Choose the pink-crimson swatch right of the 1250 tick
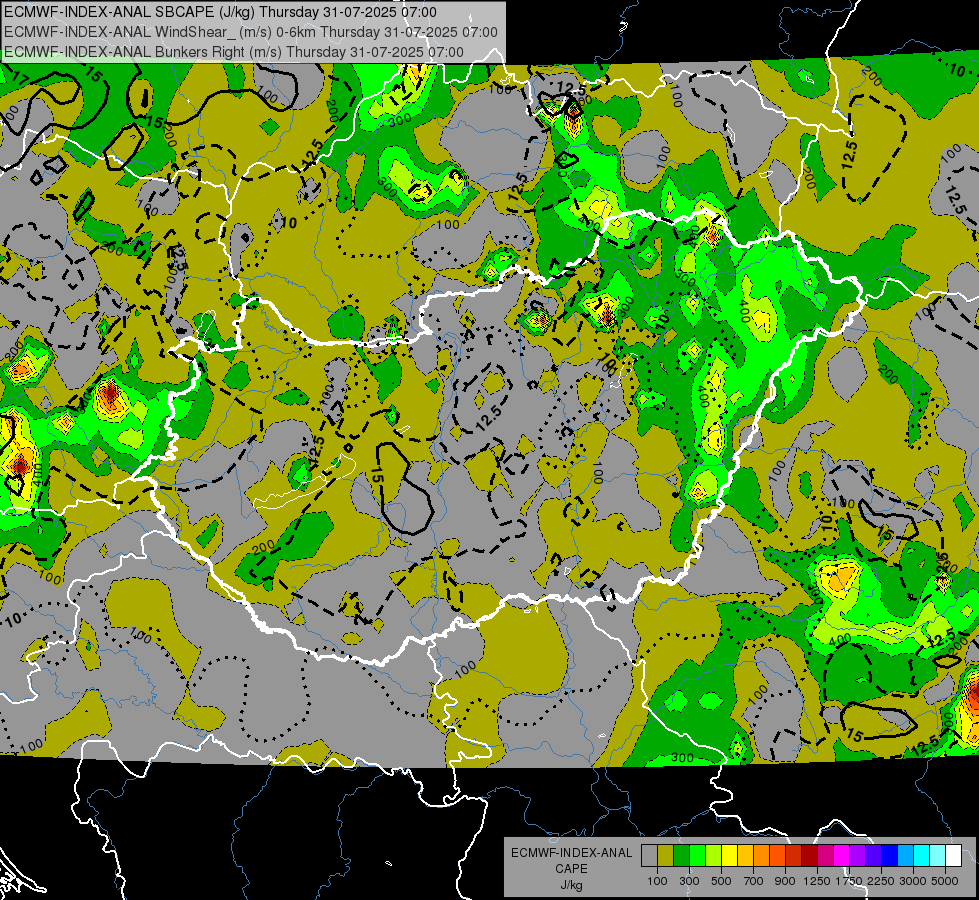The height and width of the screenshot is (900, 979). point(825,855)
